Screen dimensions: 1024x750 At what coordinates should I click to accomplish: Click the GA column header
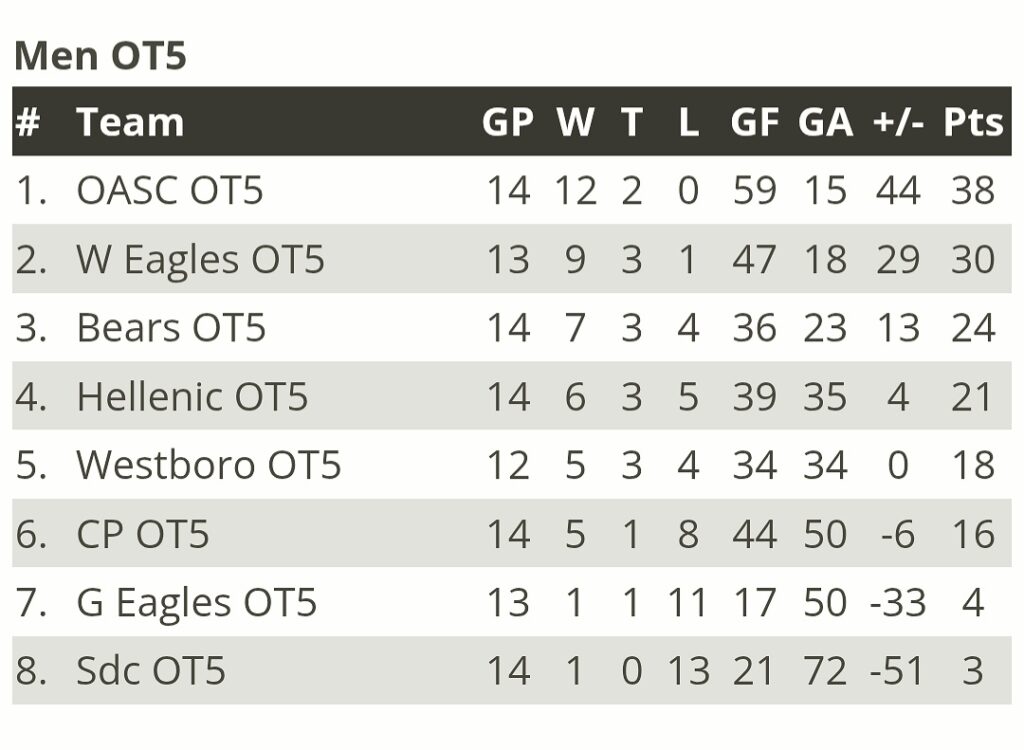(825, 122)
